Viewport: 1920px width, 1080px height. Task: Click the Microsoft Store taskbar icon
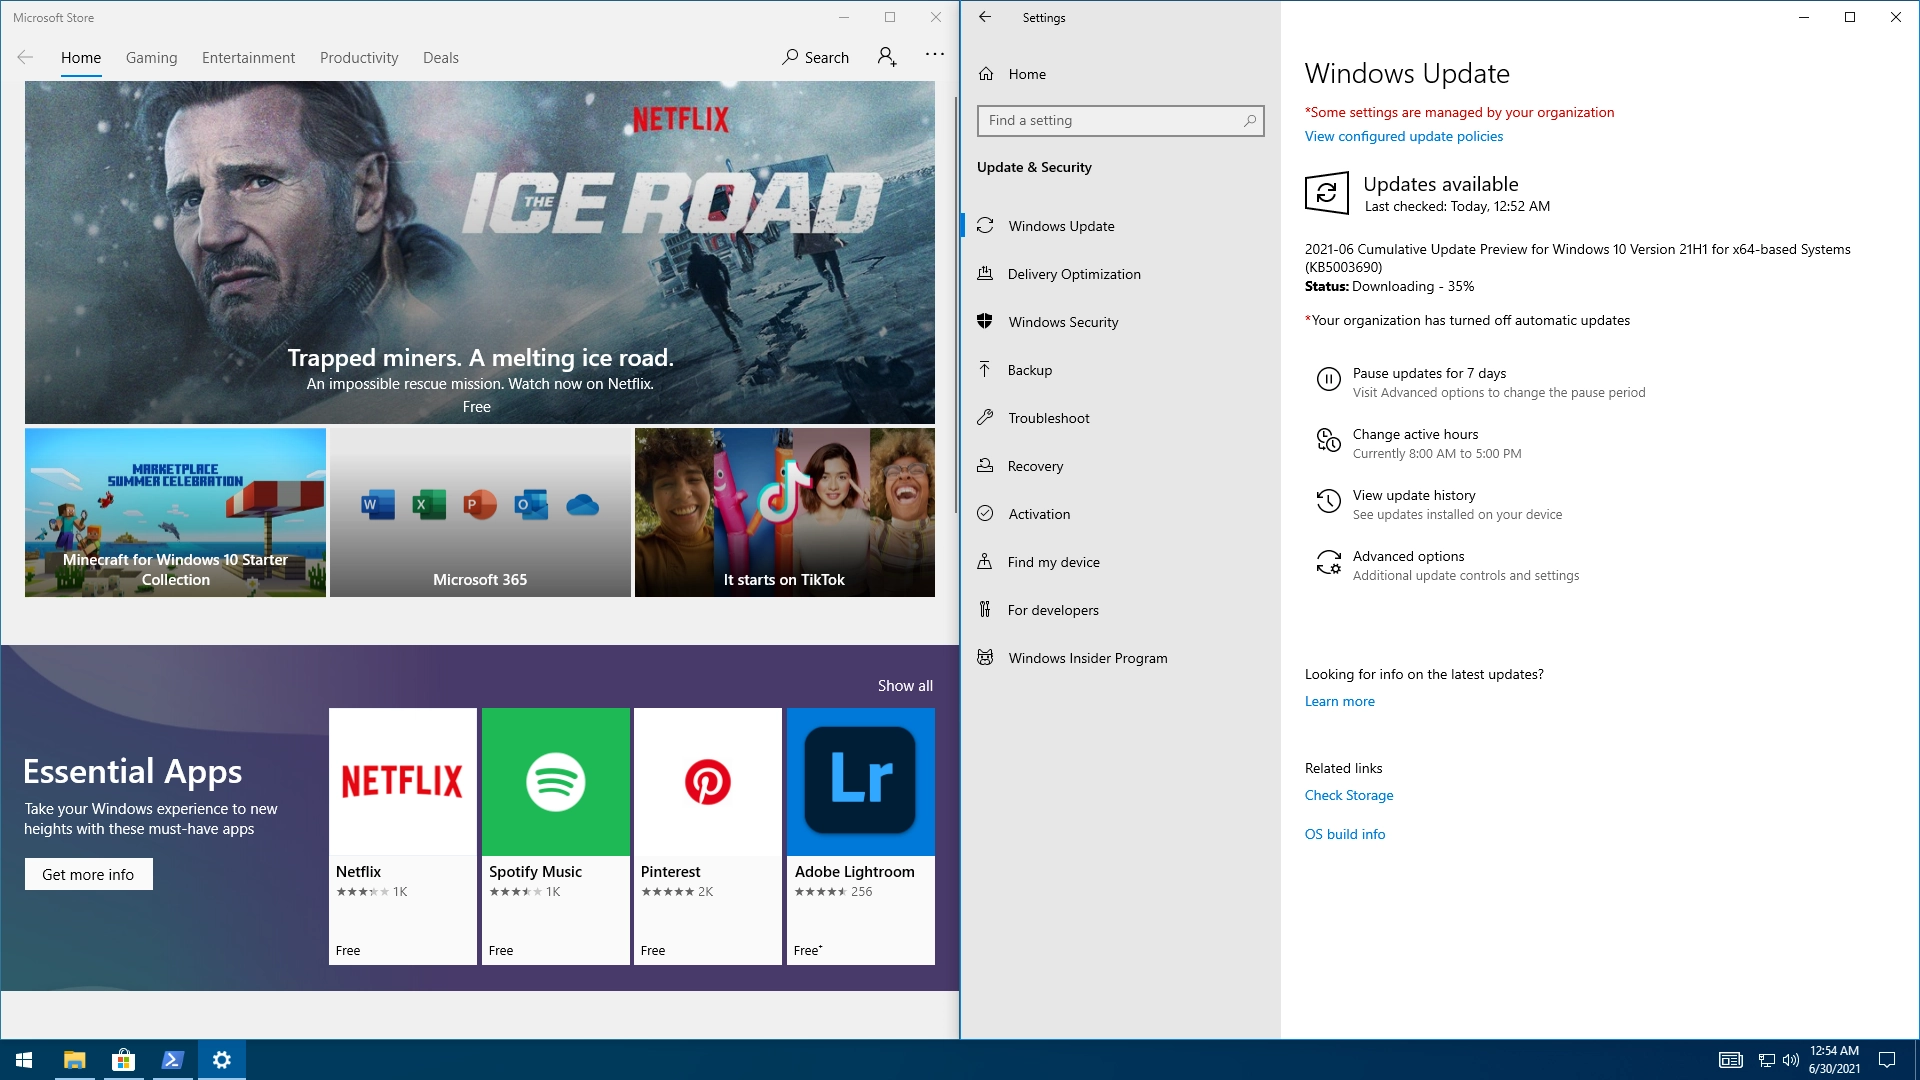[124, 1060]
